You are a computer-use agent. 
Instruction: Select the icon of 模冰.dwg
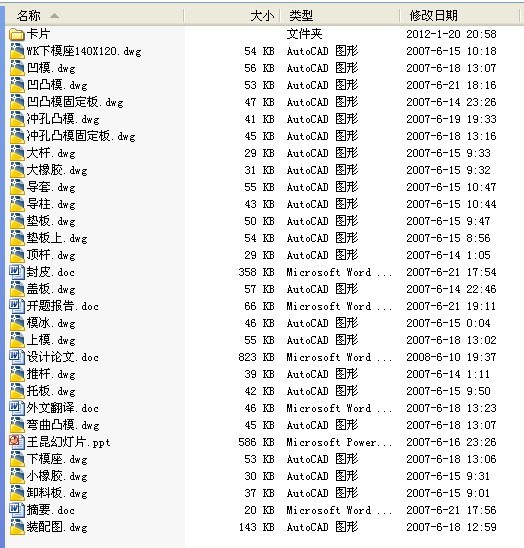click(x=17, y=323)
